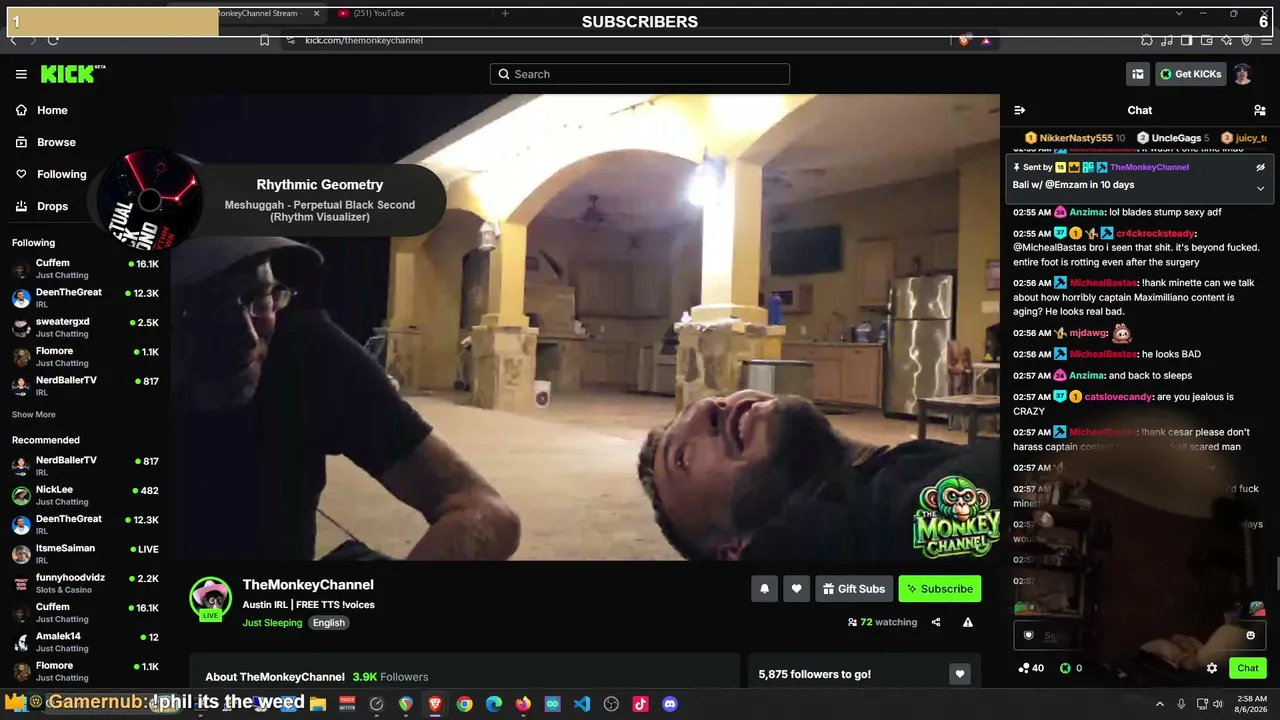Click the Kick logo
1280x720 pixels.
(x=72, y=74)
